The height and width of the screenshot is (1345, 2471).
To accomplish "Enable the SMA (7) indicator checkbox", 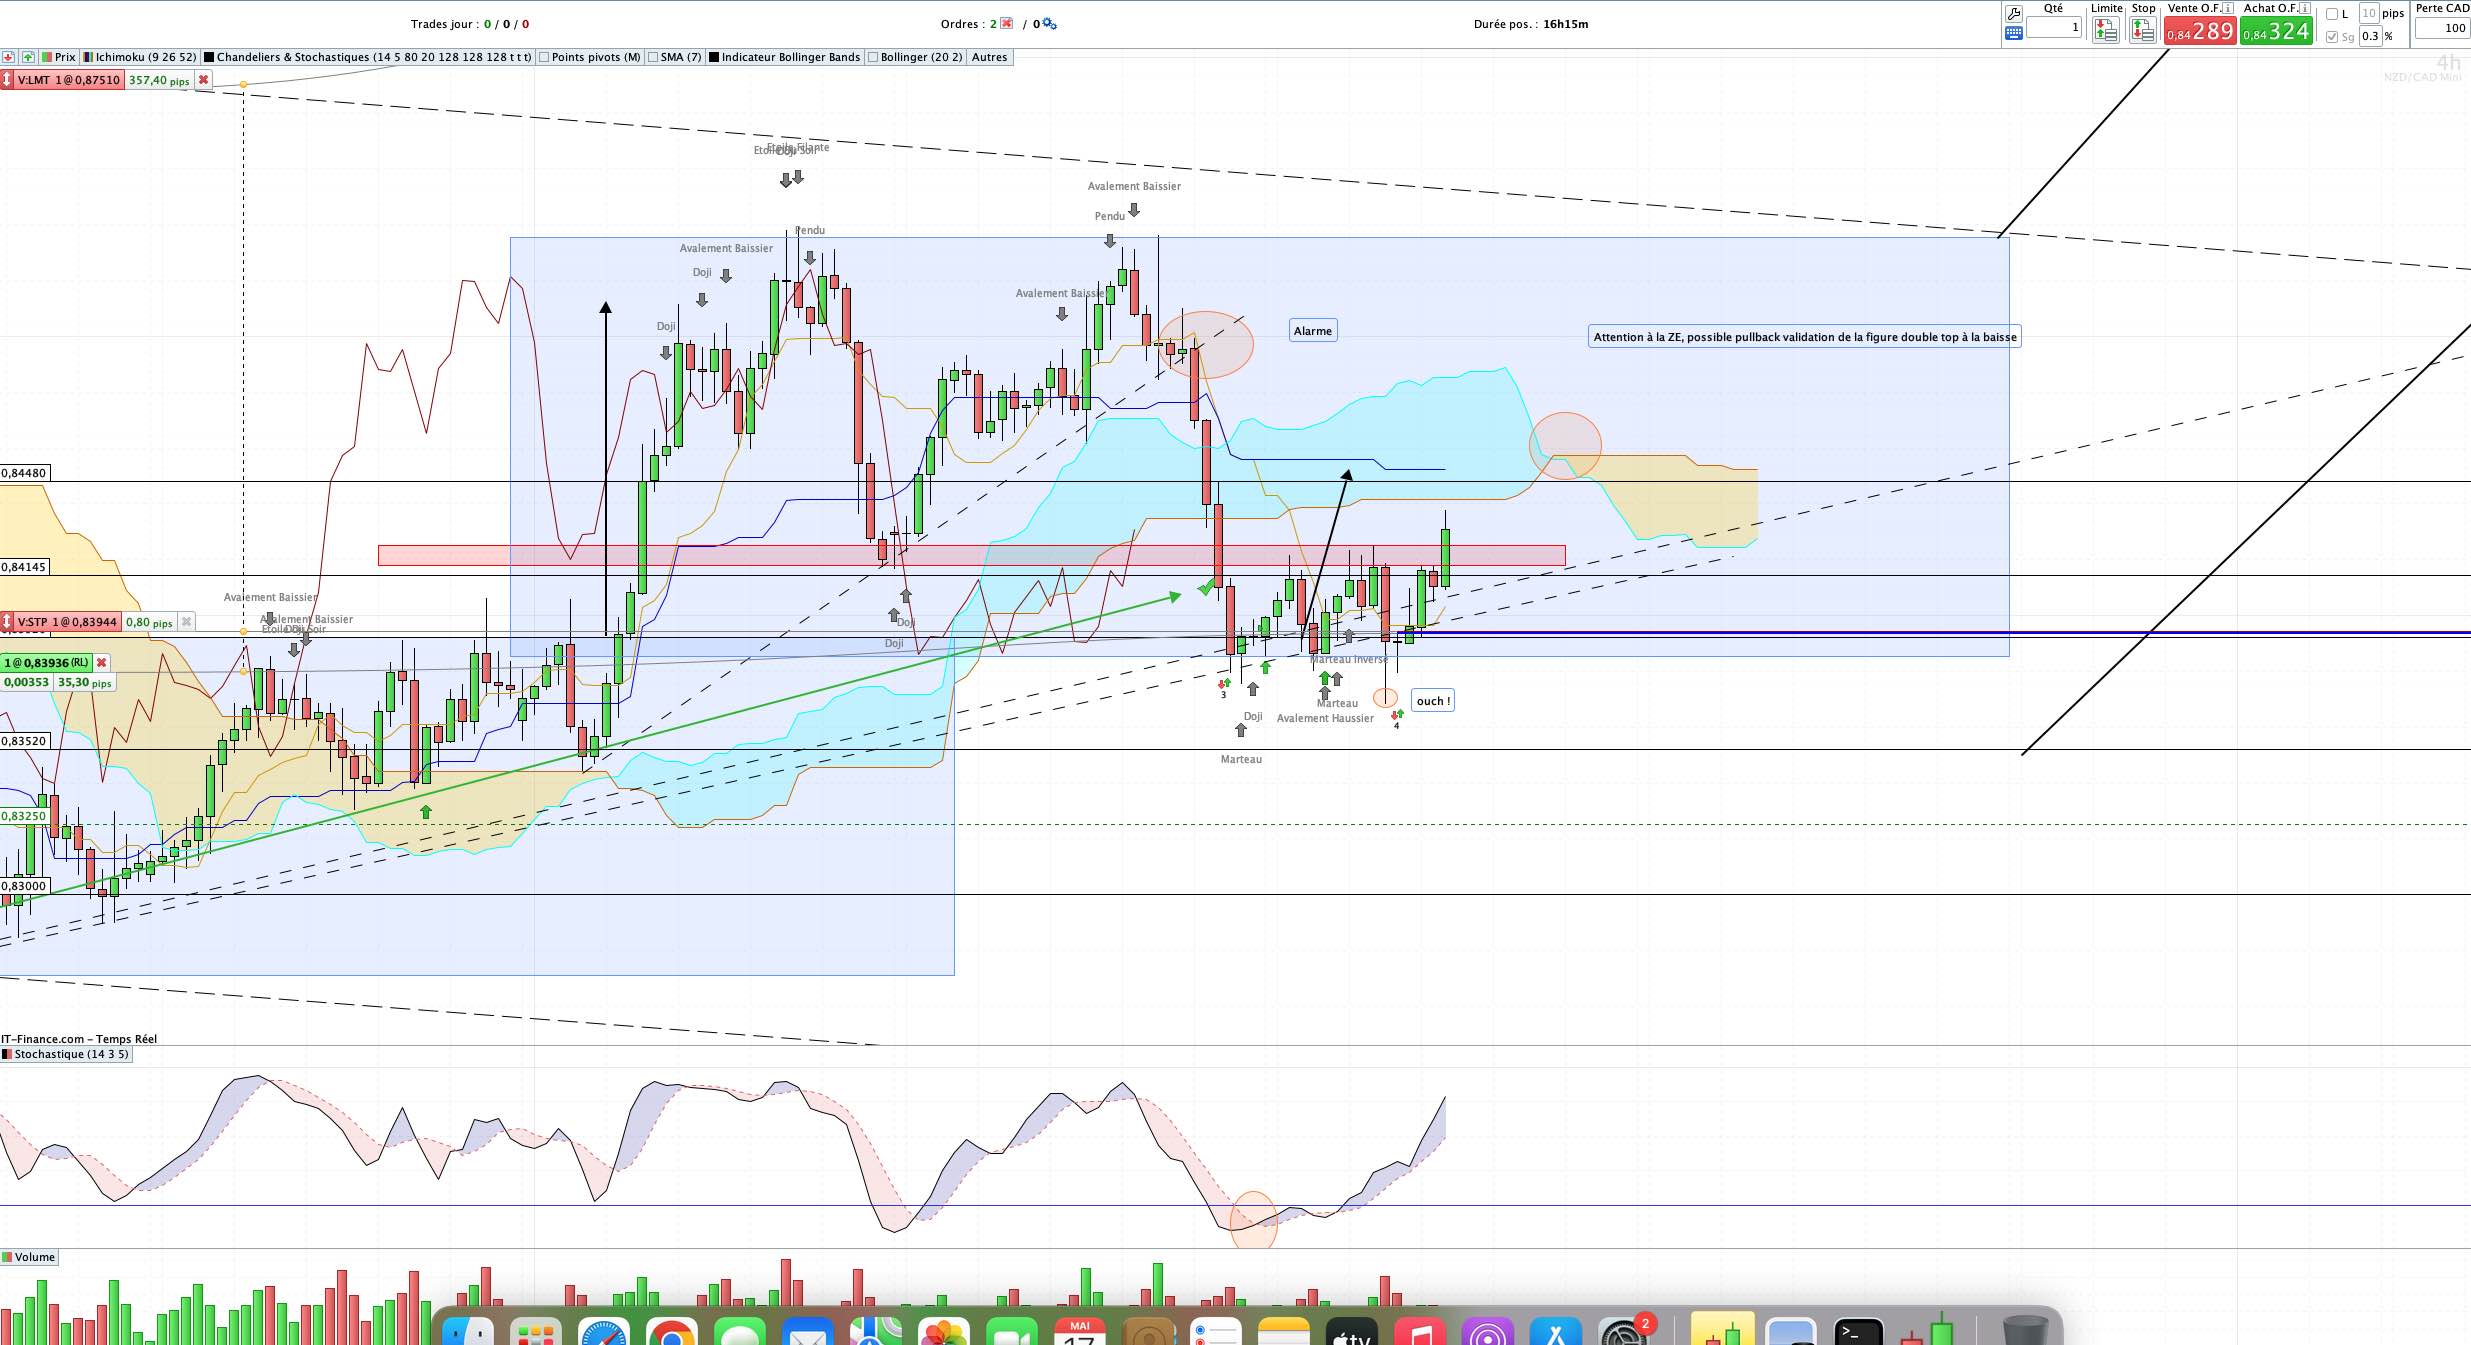I will pos(675,57).
